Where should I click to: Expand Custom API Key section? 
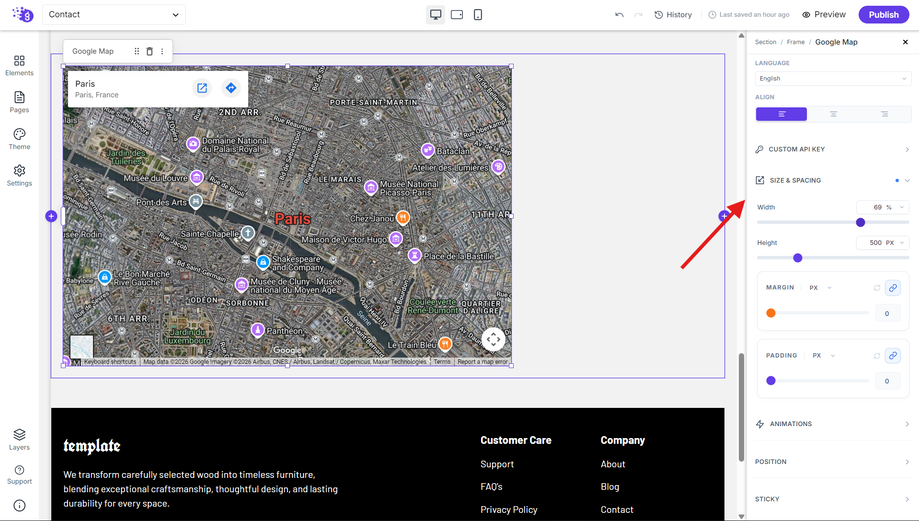tap(833, 149)
